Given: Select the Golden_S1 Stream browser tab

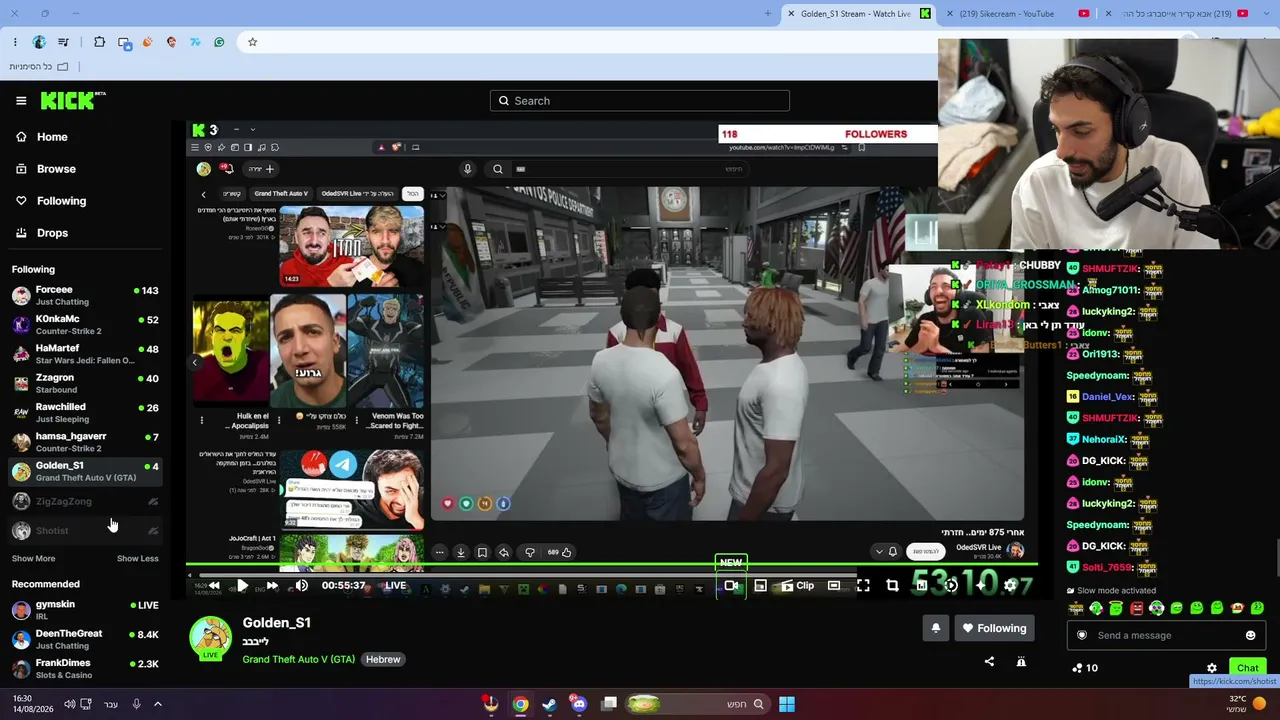Looking at the screenshot, I should pyautogui.click(x=856, y=14).
